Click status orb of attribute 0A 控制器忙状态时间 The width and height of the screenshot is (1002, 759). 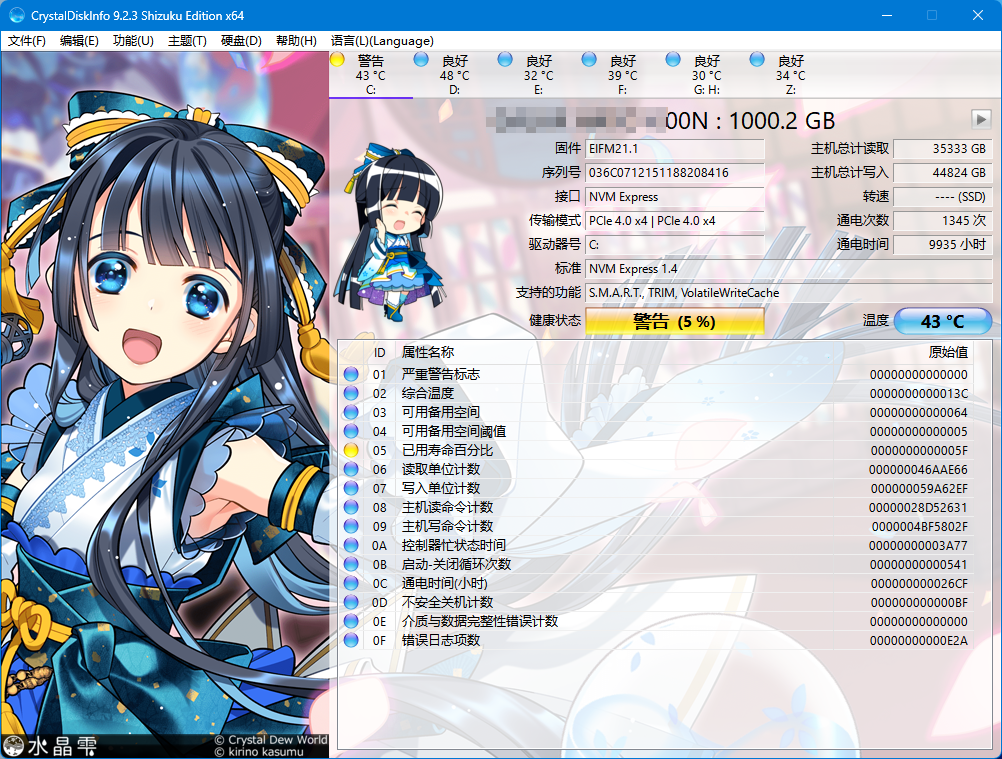[351, 546]
